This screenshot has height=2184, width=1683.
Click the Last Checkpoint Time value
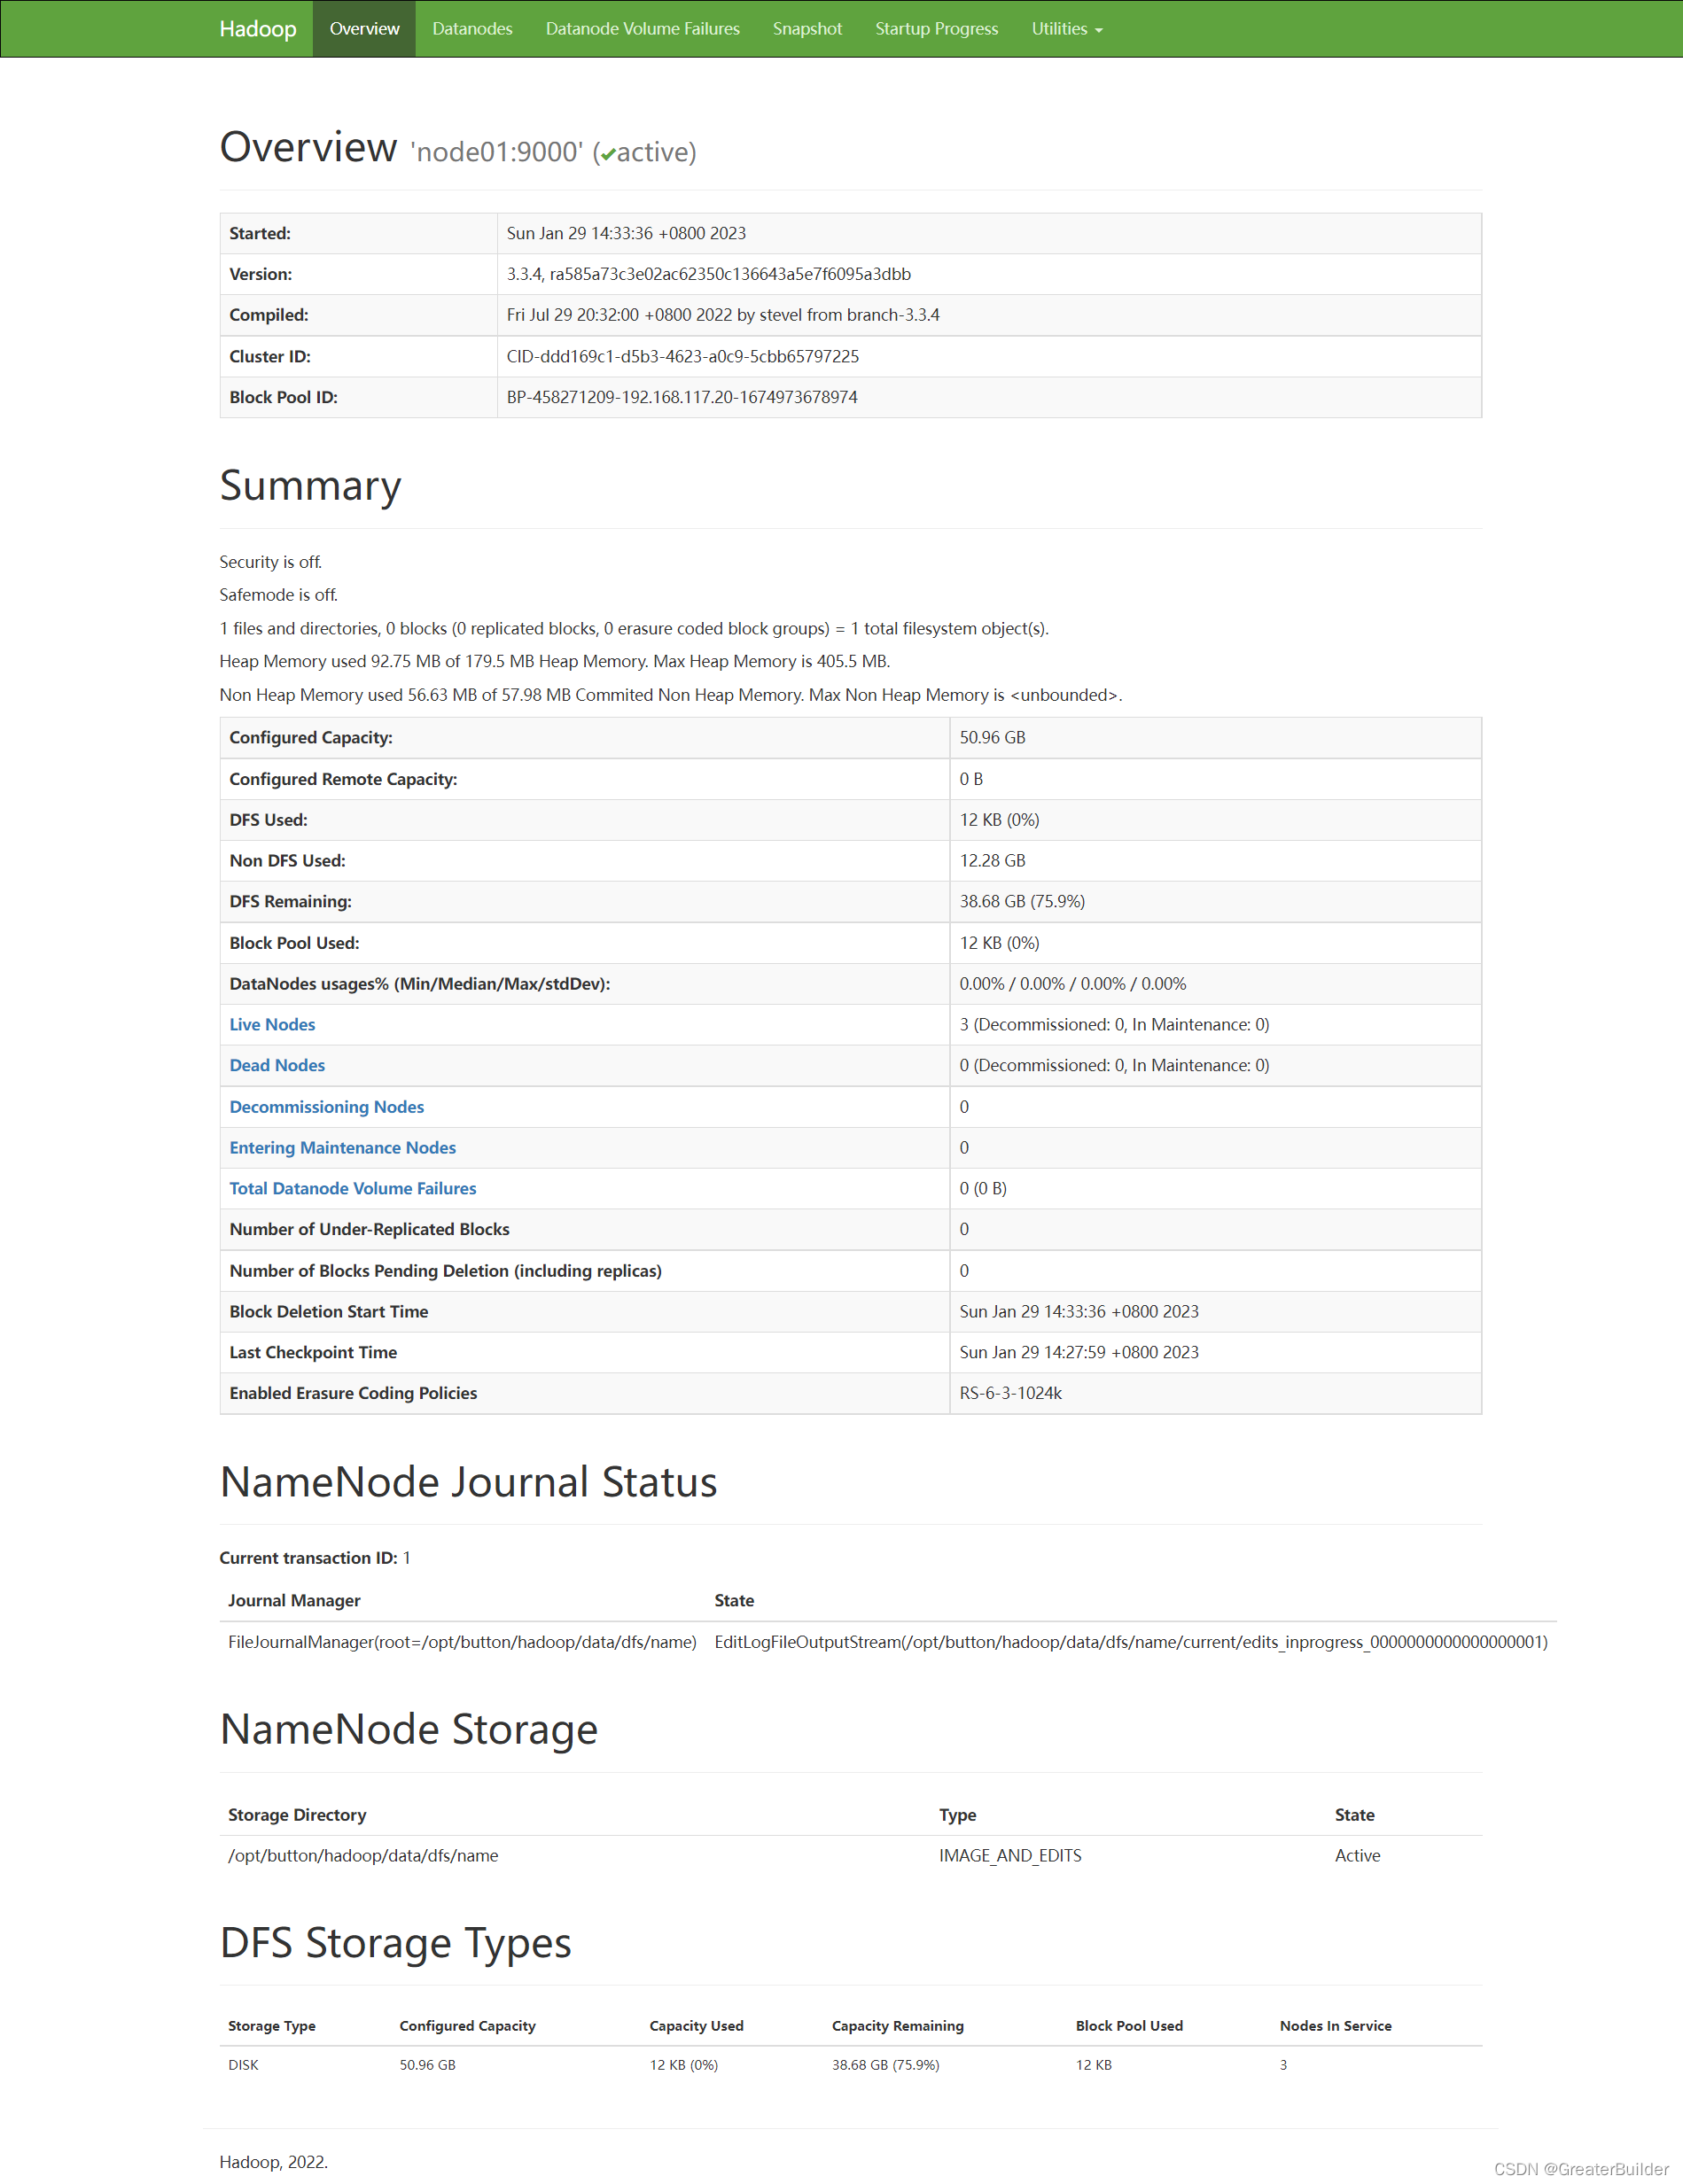coord(1079,1352)
